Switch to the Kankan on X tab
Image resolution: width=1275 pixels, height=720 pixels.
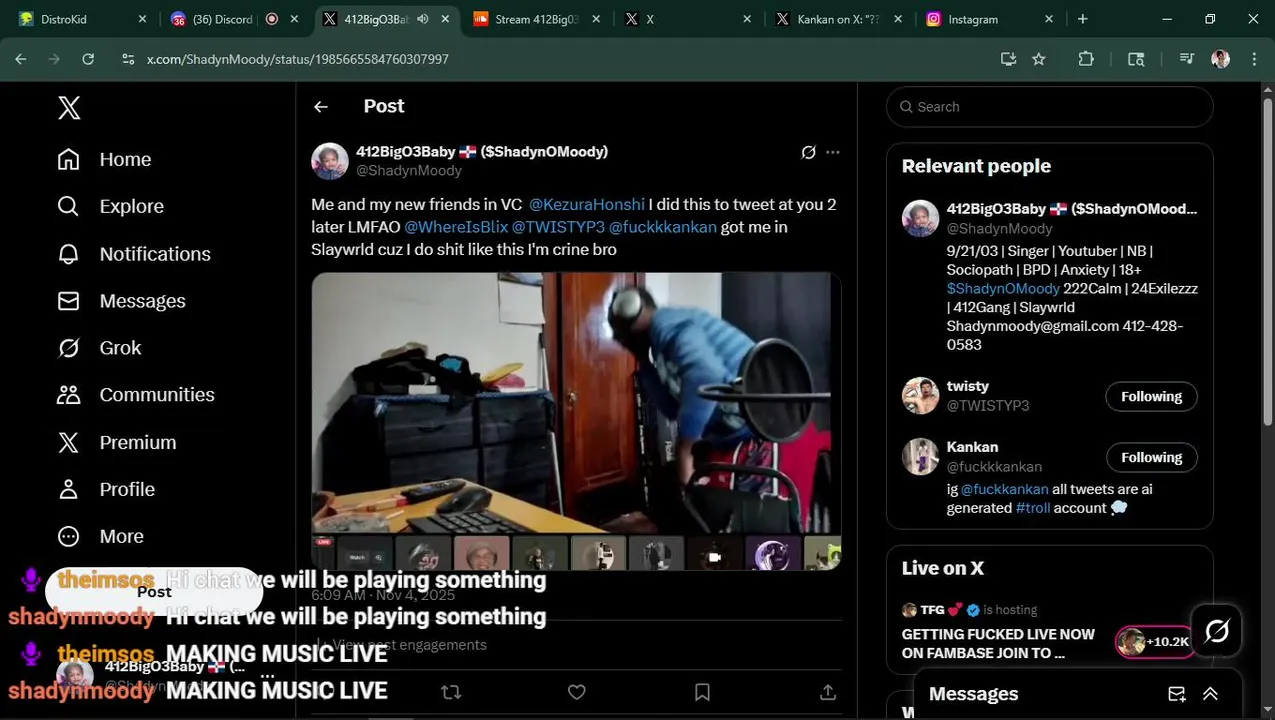tap(838, 19)
